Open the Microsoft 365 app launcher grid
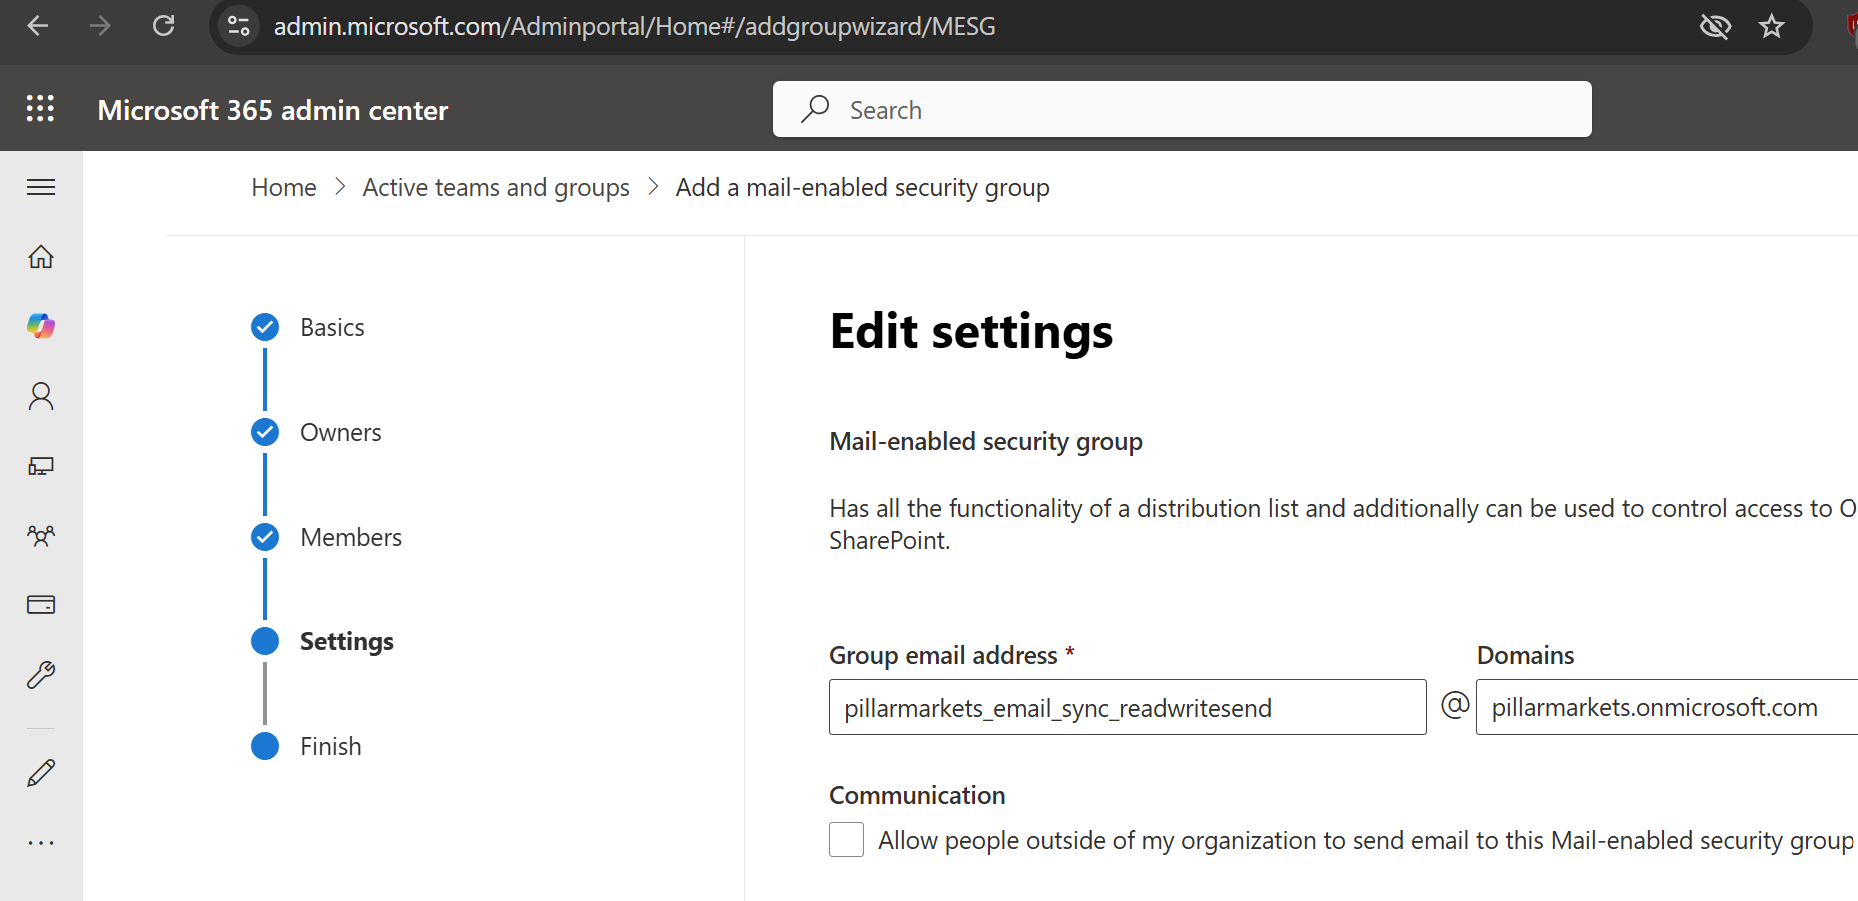This screenshot has height=901, width=1858. point(40,108)
